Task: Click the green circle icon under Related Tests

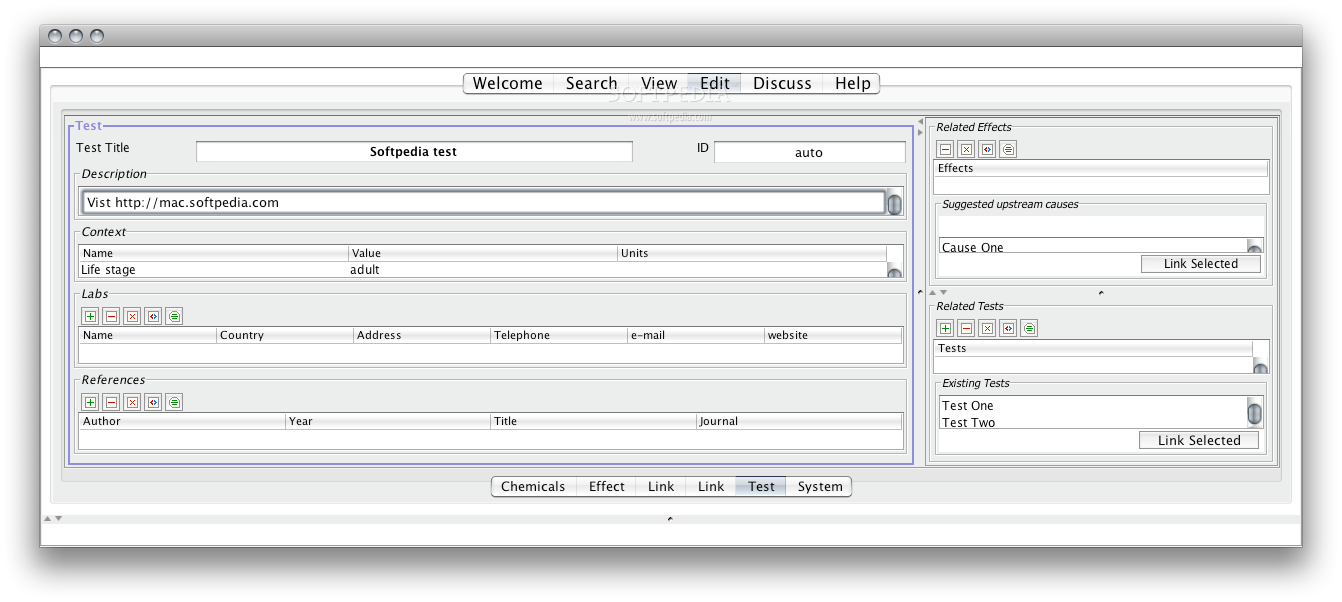Action: click(1029, 328)
